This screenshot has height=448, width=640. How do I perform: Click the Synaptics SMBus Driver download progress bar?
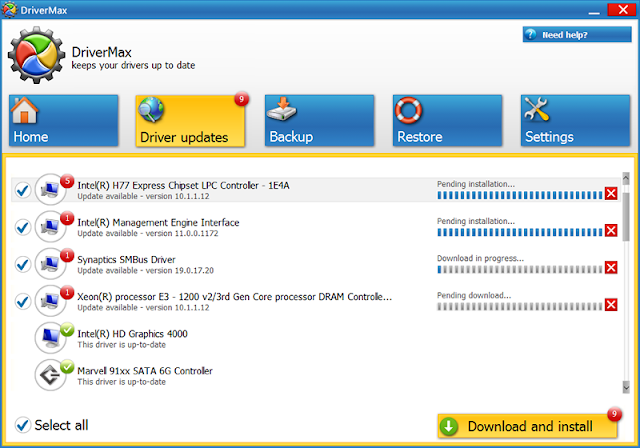520,269
